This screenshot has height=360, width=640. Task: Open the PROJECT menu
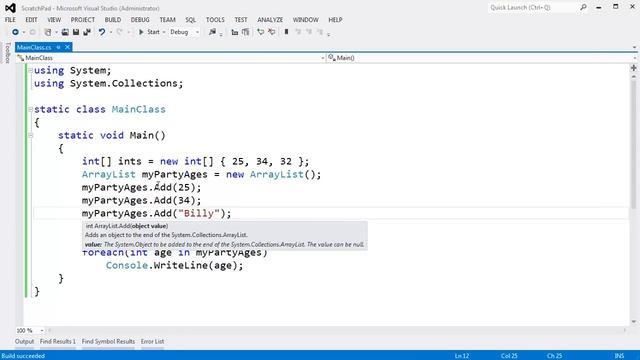tap(83, 20)
